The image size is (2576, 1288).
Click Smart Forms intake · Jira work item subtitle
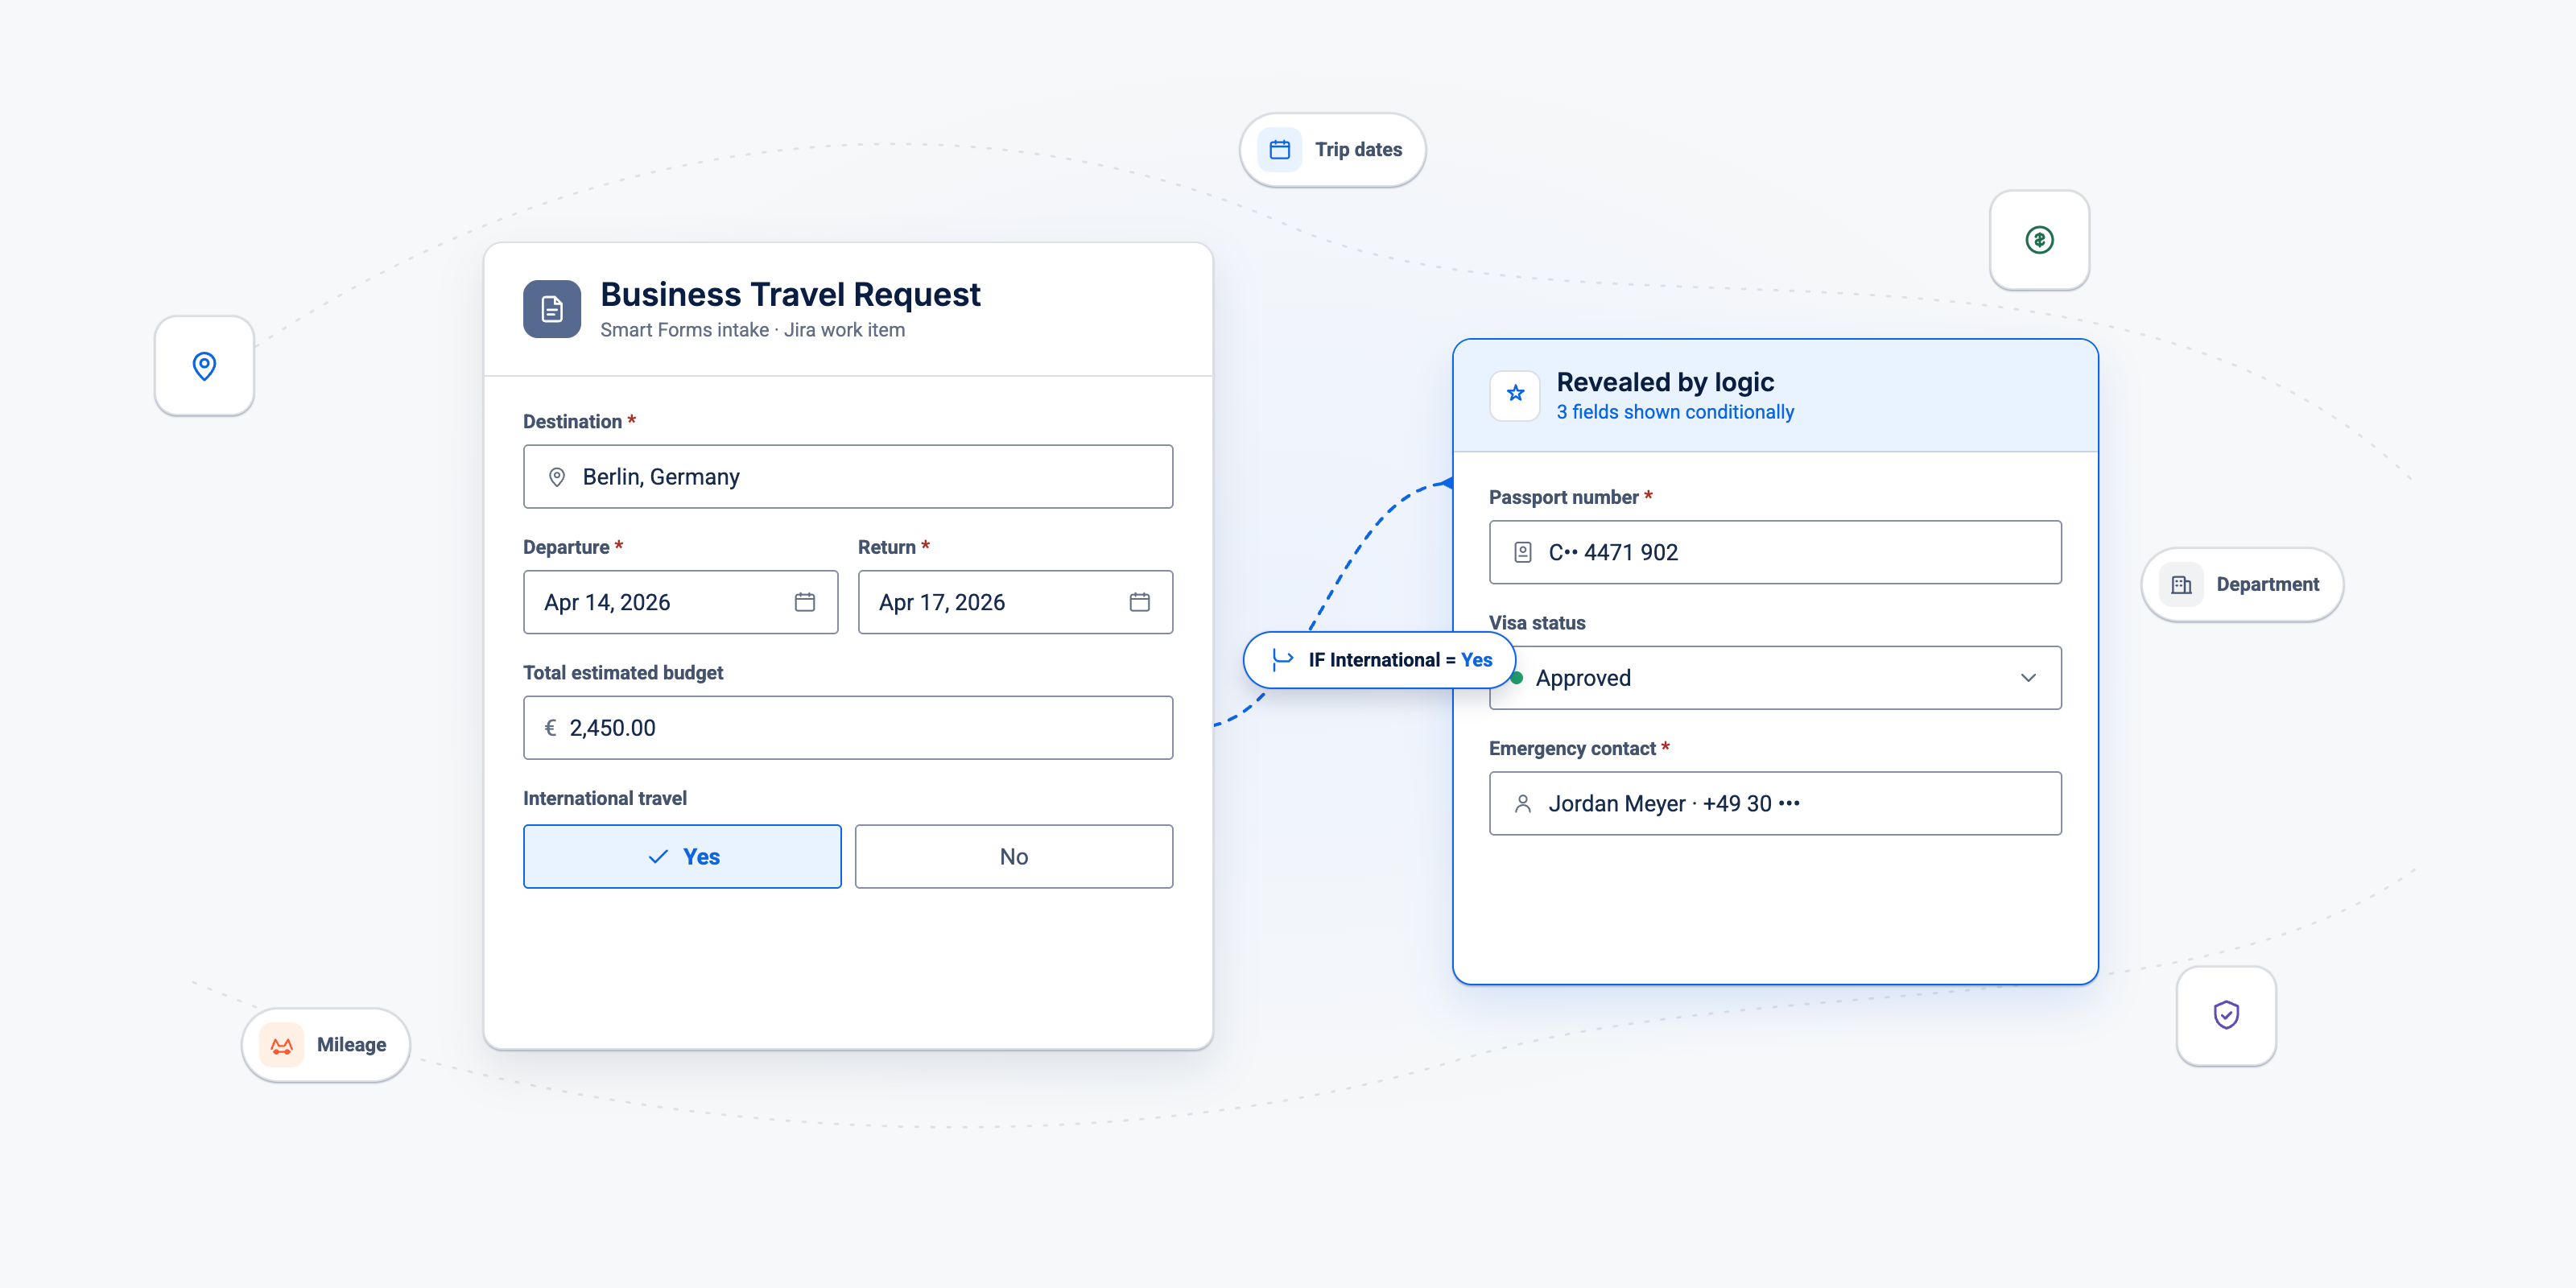(x=752, y=330)
